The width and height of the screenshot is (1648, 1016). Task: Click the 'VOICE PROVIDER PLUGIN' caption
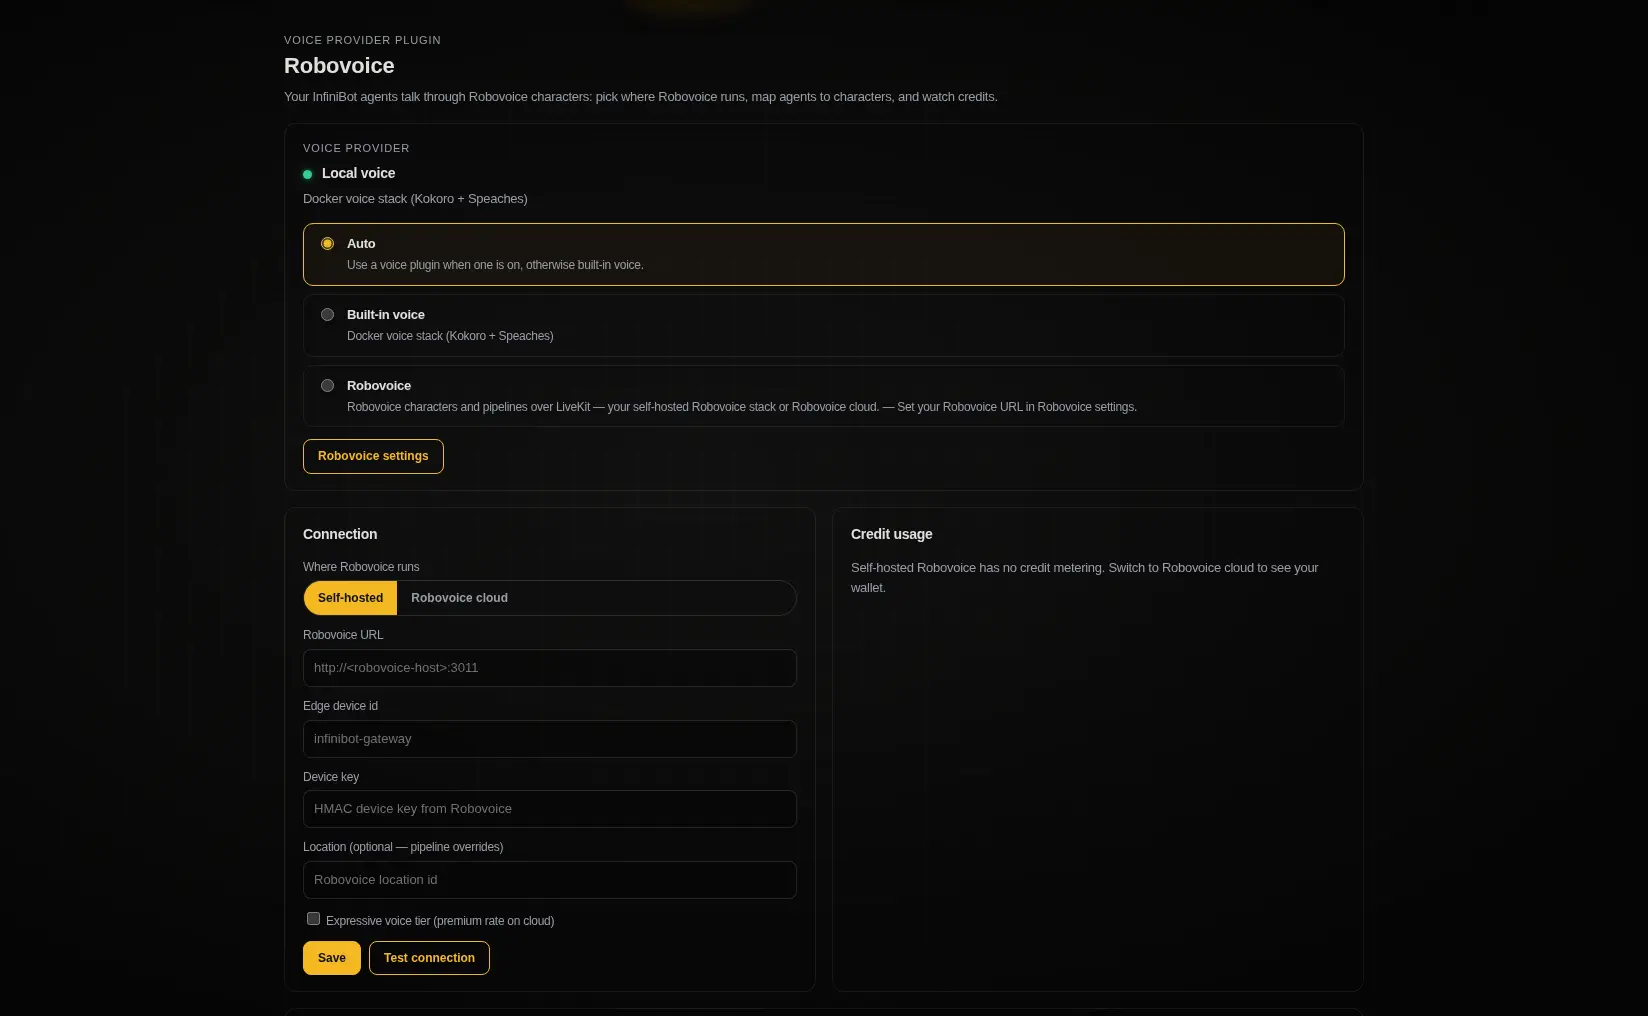point(362,40)
